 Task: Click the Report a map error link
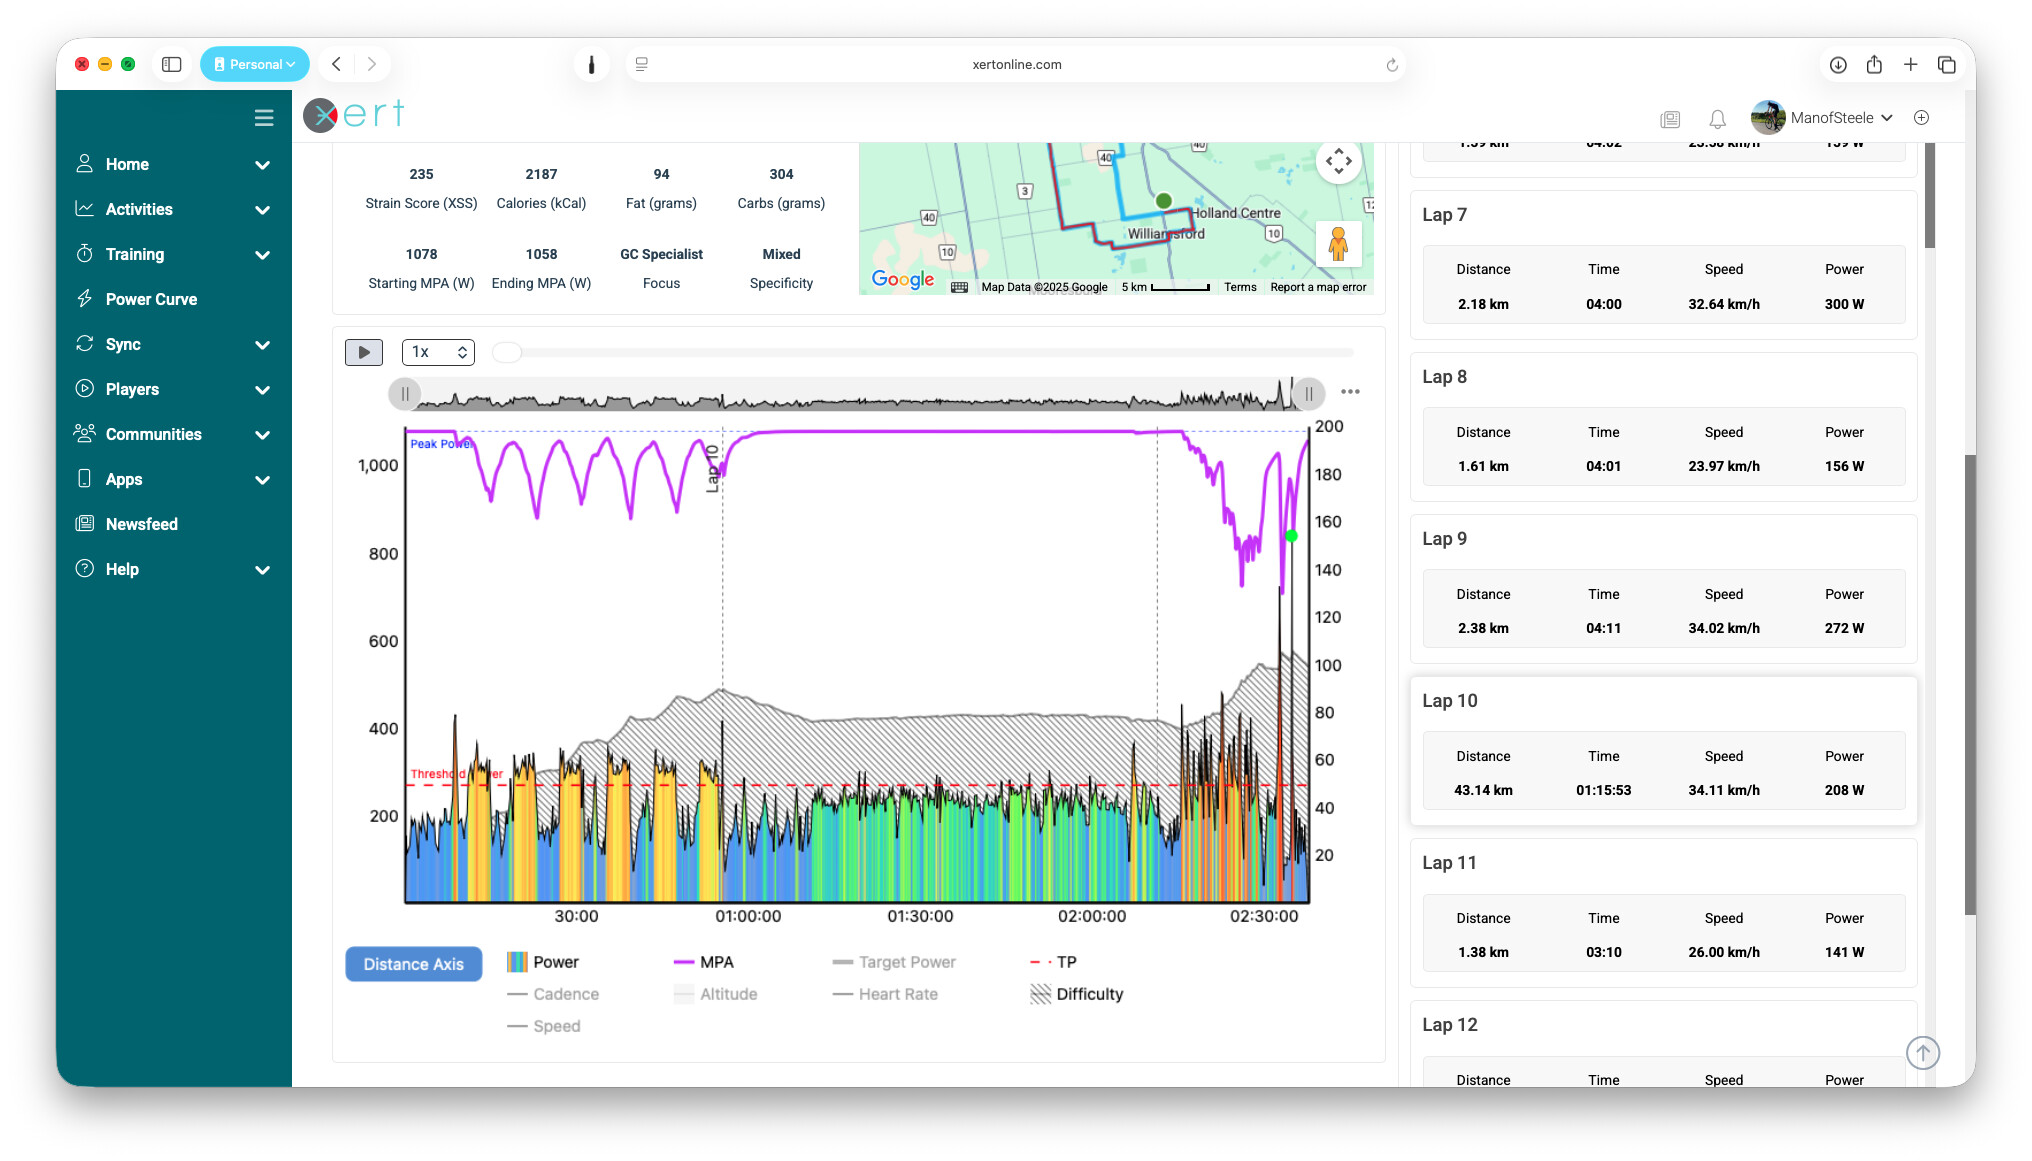click(1317, 287)
